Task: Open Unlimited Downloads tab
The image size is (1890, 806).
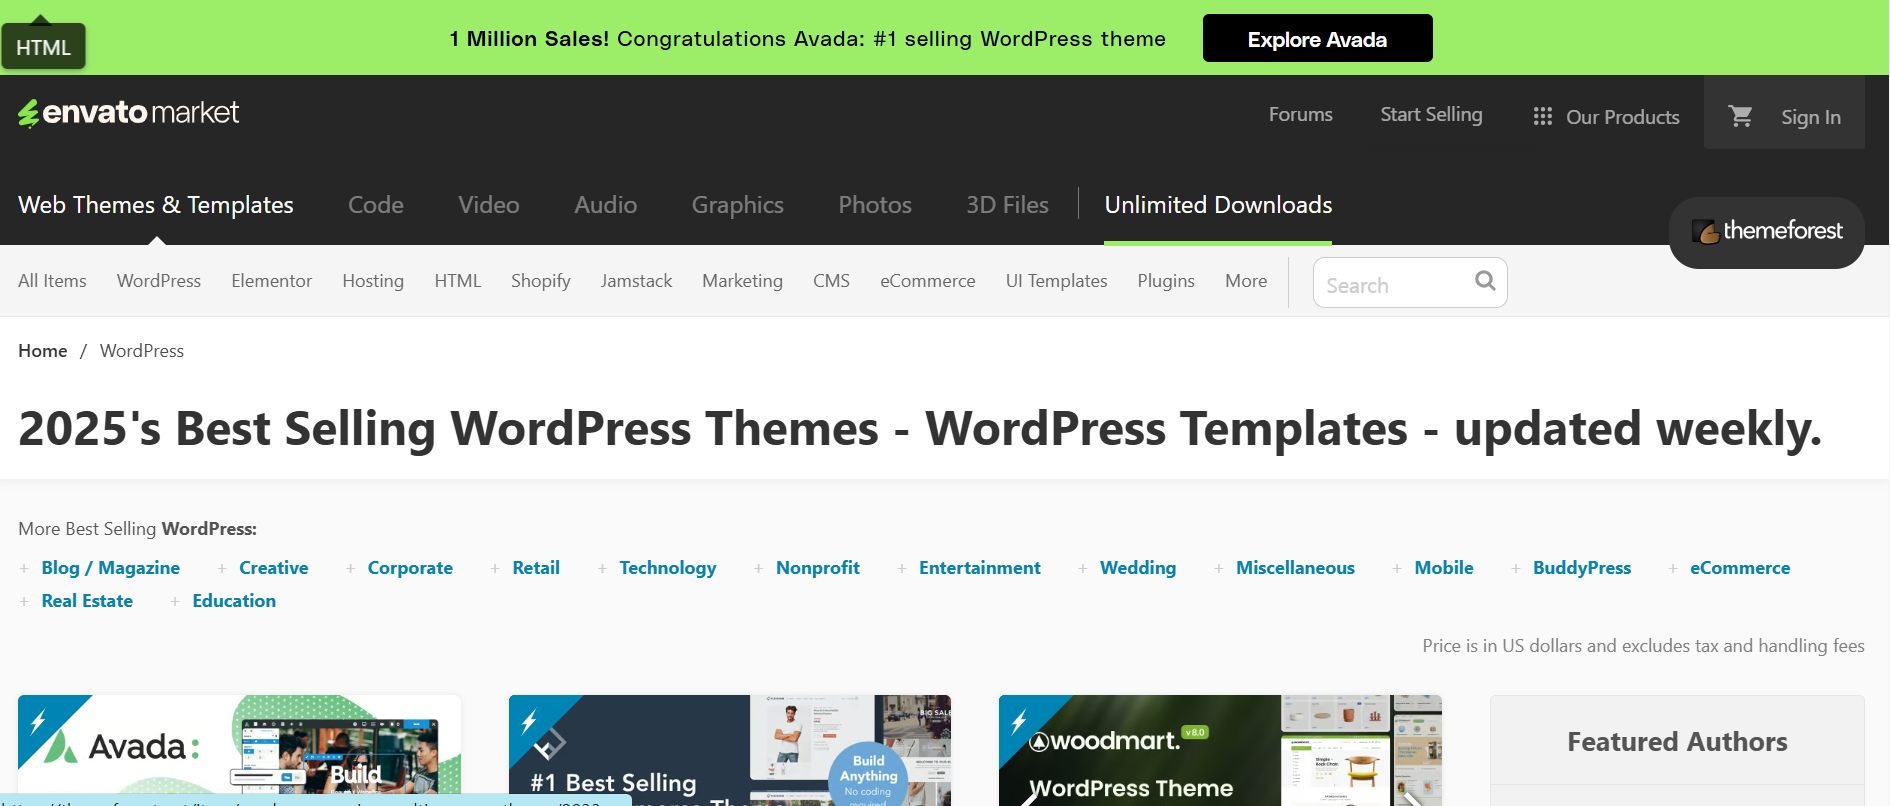Action: [x=1218, y=205]
